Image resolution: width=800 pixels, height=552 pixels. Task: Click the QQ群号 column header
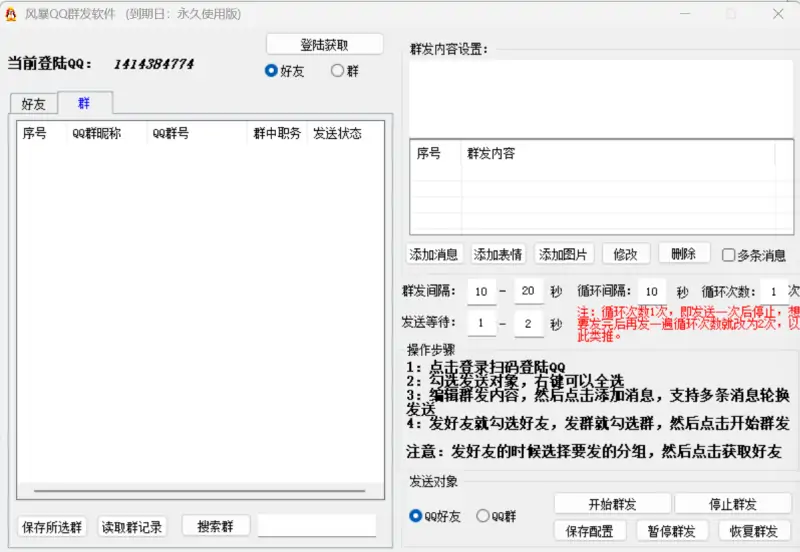[x=171, y=133]
